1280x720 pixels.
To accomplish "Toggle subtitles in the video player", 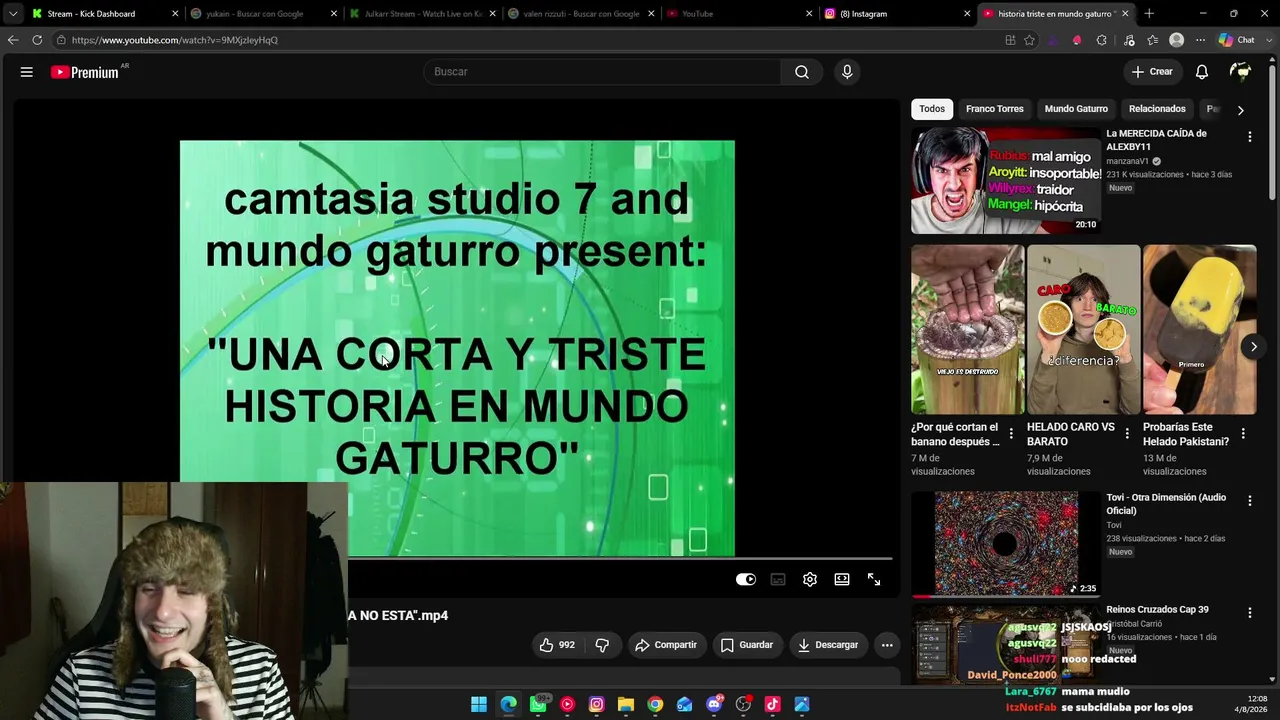I will pyautogui.click(x=778, y=579).
